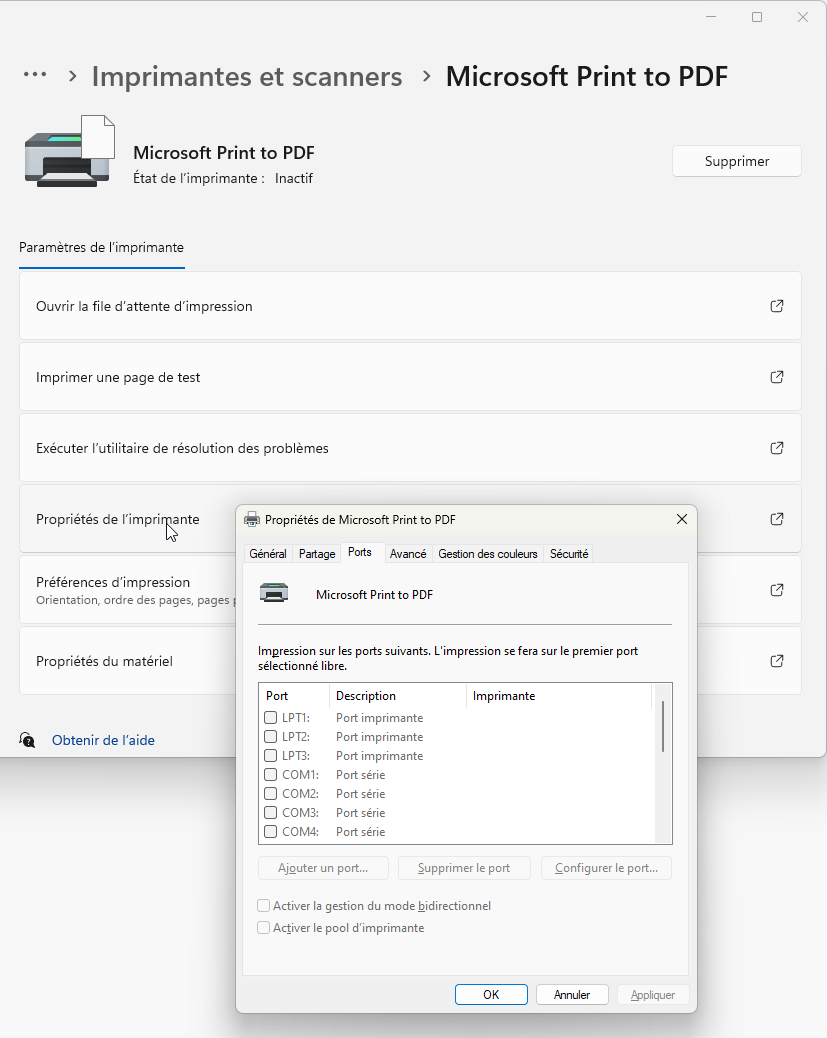This screenshot has width=827, height=1038.
Task: Check the COM1 port checkbox
Action: click(270, 775)
